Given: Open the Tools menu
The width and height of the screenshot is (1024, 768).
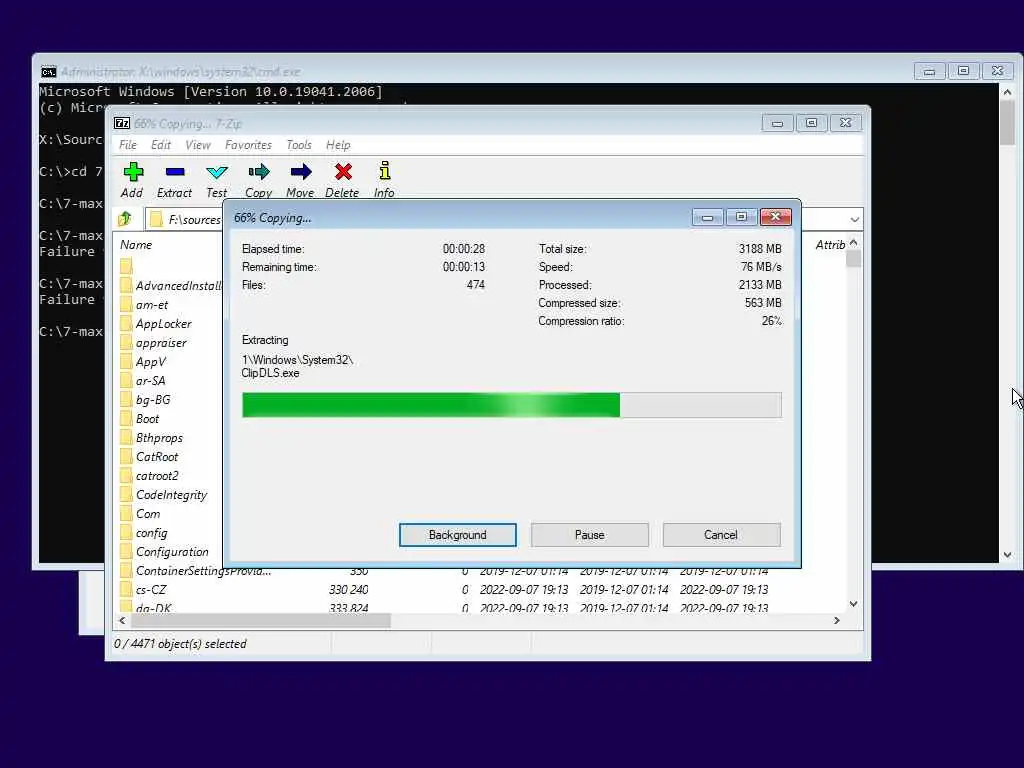Looking at the screenshot, I should tap(299, 145).
